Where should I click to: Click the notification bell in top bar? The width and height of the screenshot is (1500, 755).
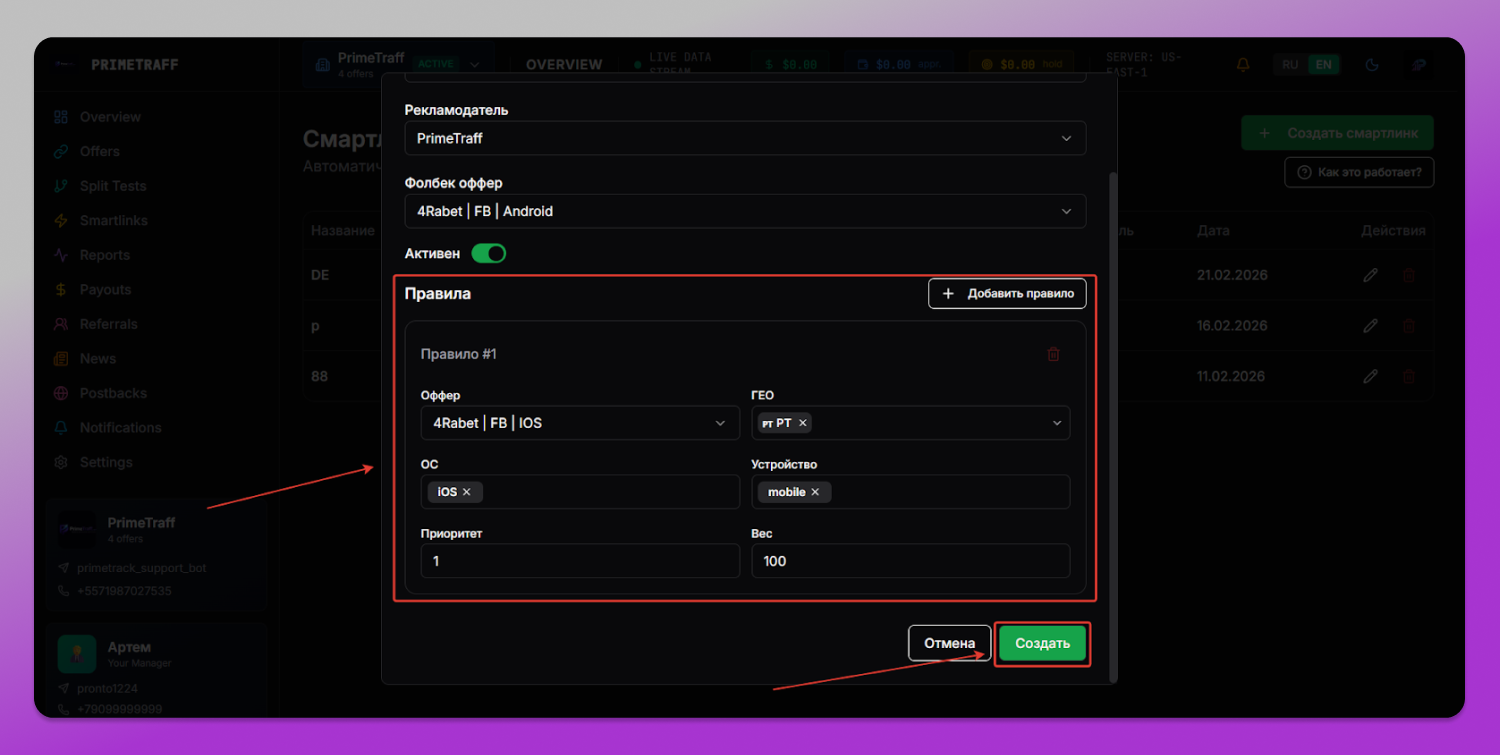pos(1243,64)
